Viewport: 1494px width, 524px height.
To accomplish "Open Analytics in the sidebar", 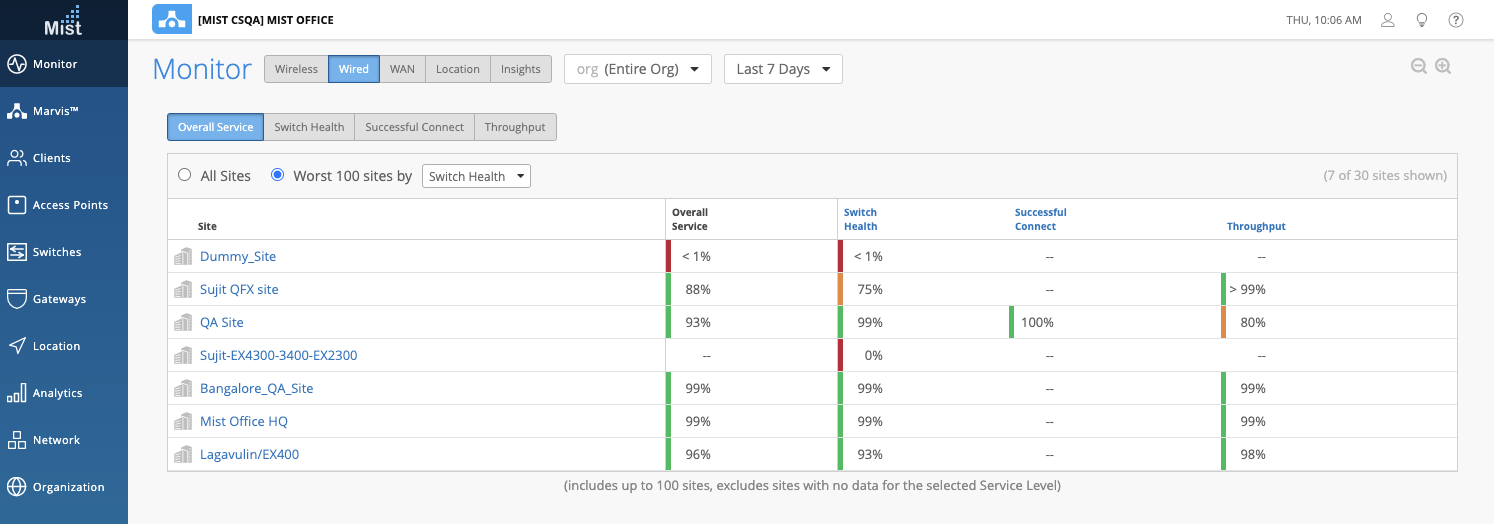I will point(57,393).
